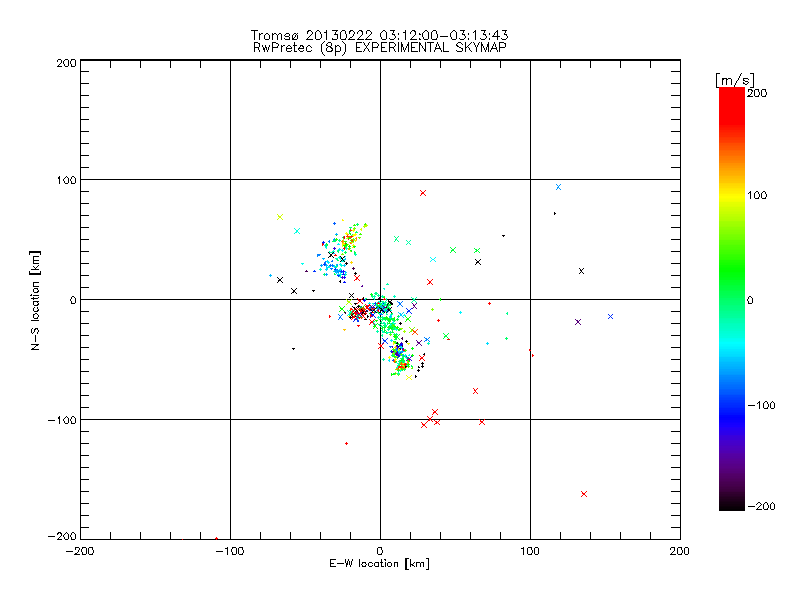Select the blue -100 m/s band on the colorbar

click(x=732, y=405)
